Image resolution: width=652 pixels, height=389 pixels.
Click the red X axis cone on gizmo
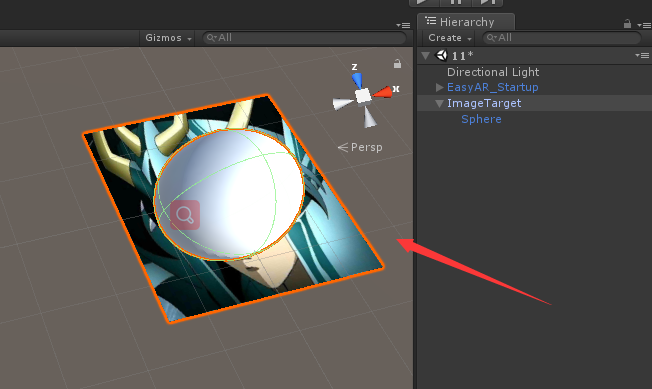[382, 92]
